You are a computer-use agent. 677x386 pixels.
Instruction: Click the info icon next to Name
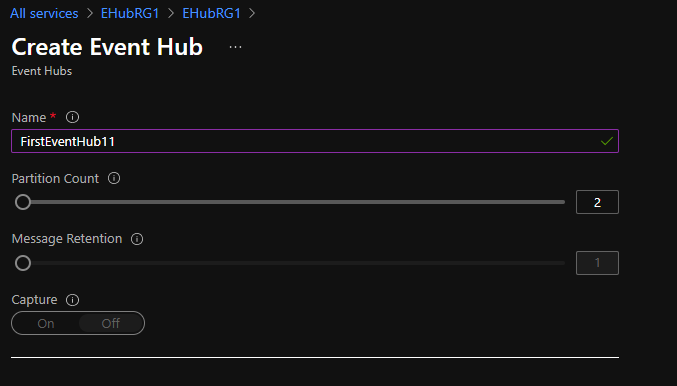[72, 117]
